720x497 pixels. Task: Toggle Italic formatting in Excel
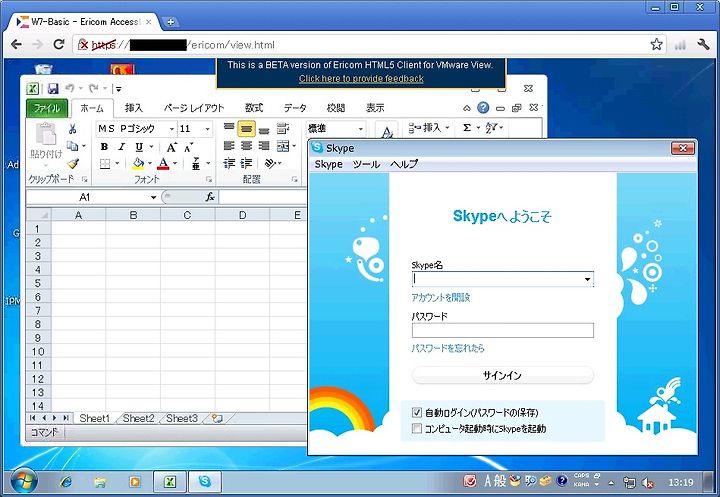click(x=121, y=147)
